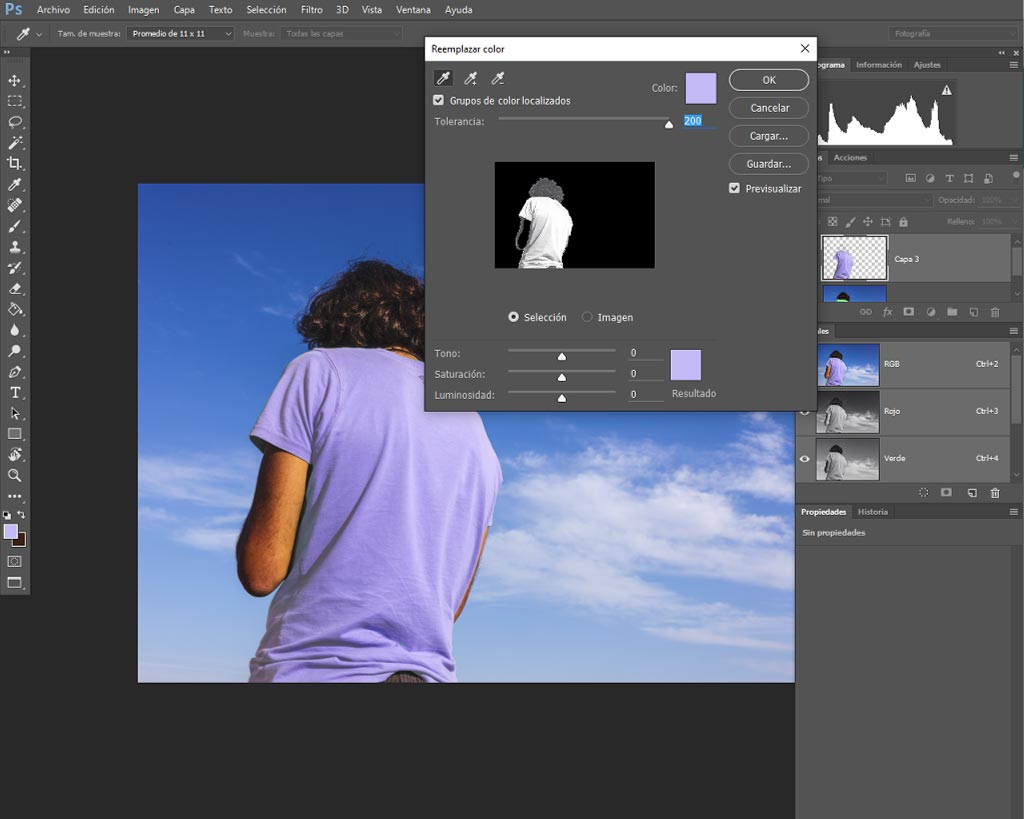
Task: Select the Crop tool
Action: tap(14, 163)
